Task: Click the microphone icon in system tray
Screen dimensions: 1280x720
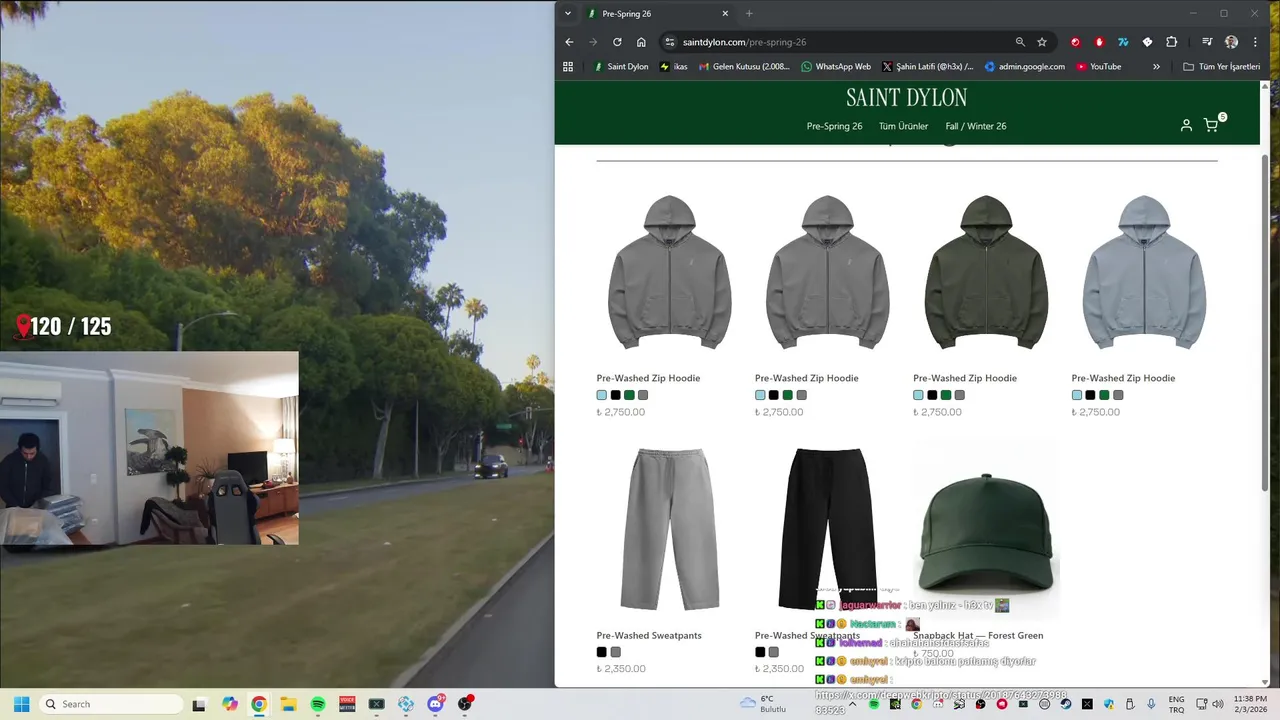Action: click(x=1151, y=704)
